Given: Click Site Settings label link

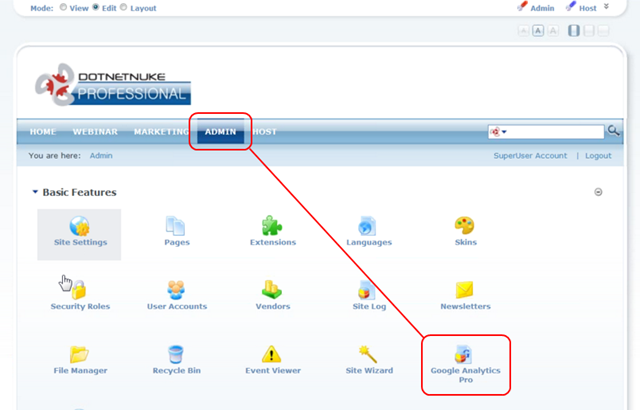Looking at the screenshot, I should click(x=80, y=242).
